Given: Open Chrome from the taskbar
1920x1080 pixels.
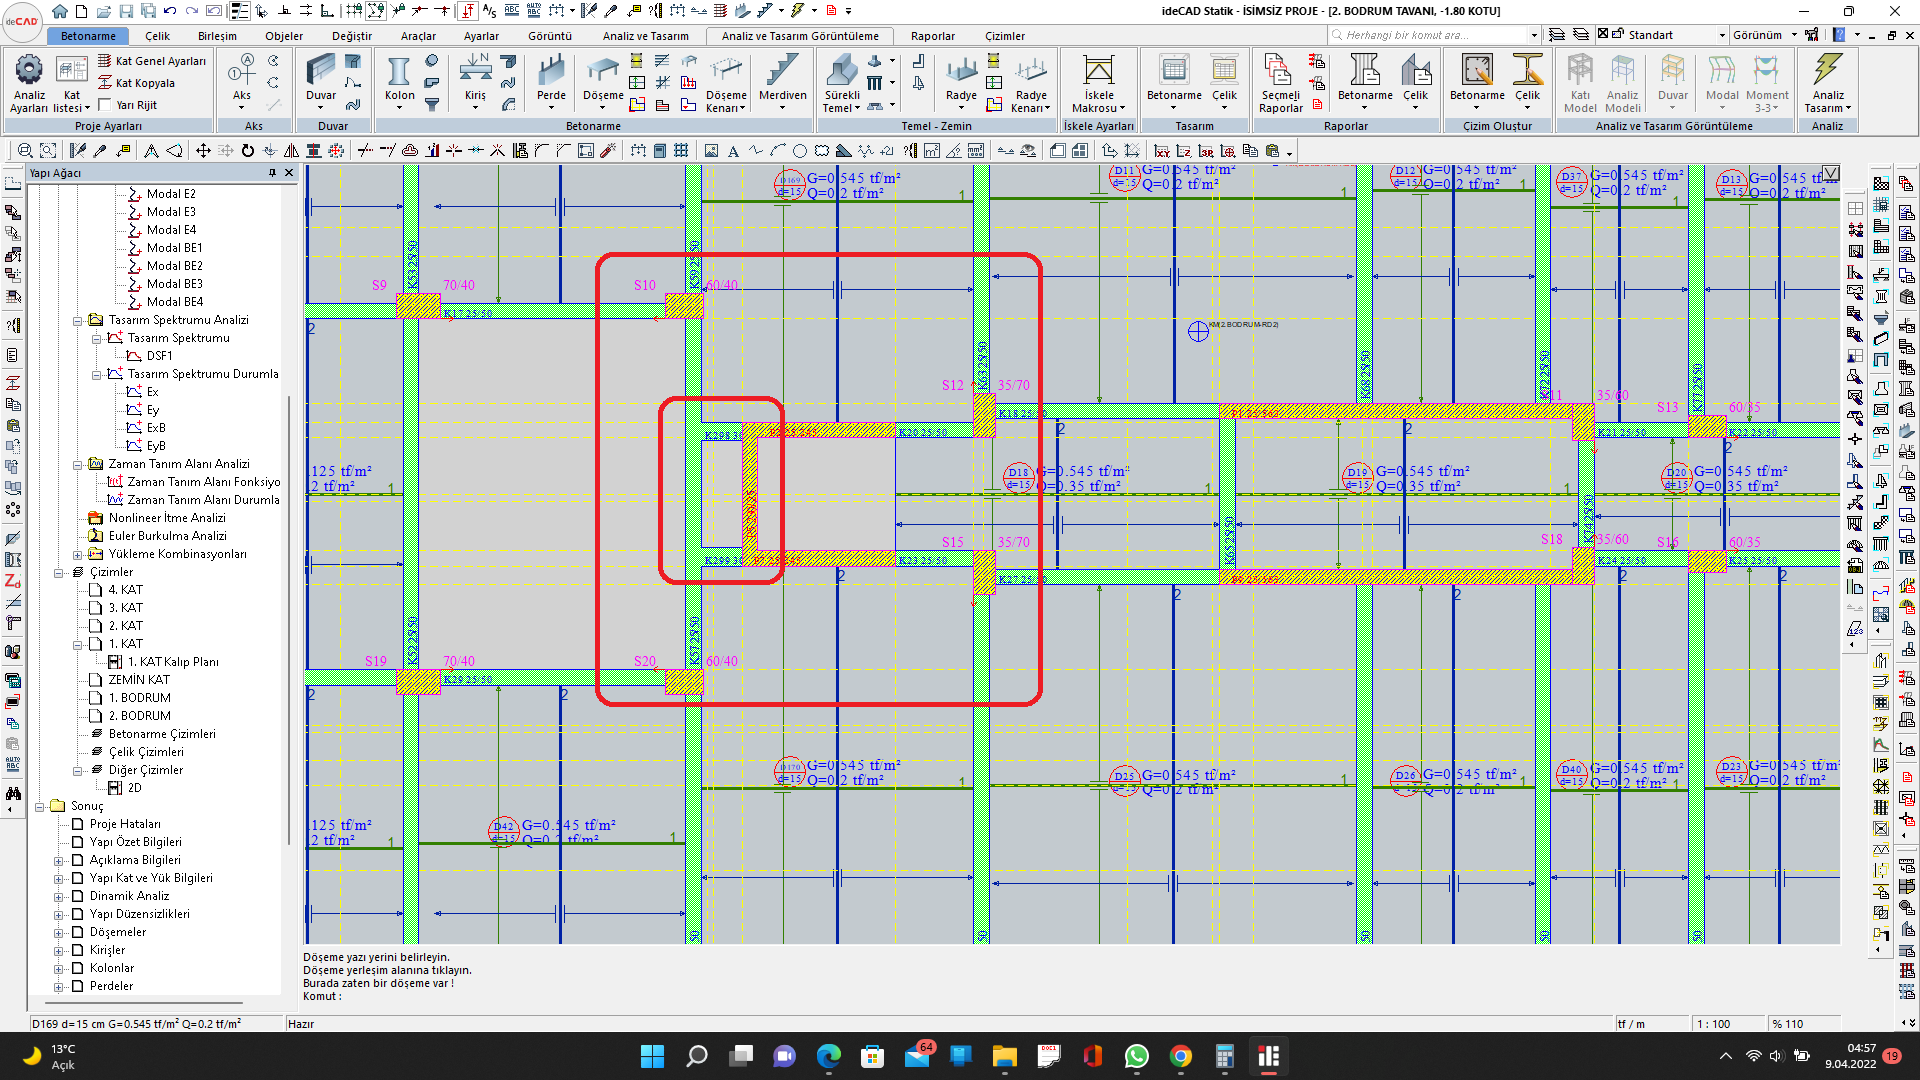Looking at the screenshot, I should point(1181,1056).
